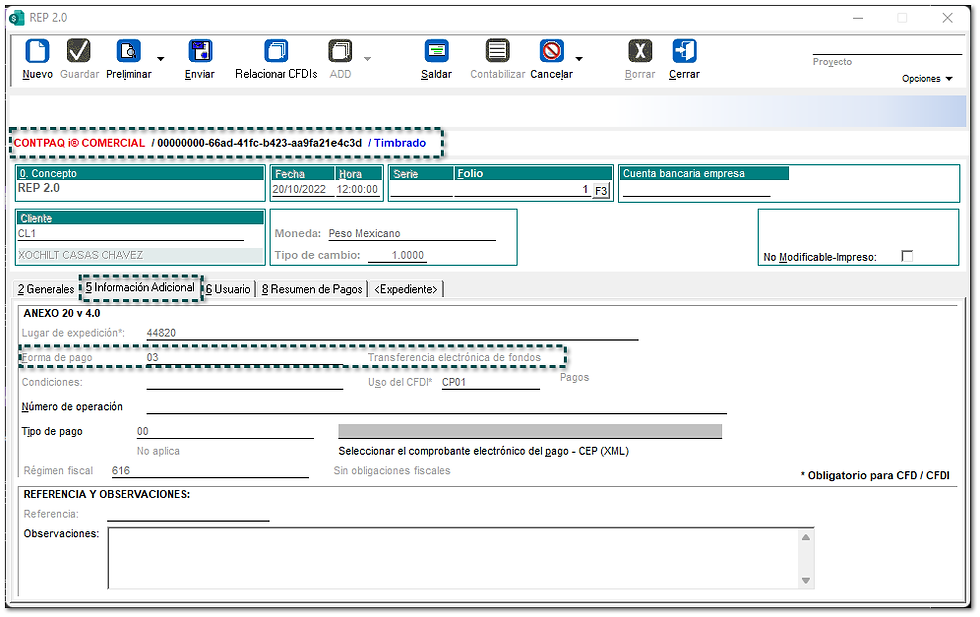
Task: Click the F3 button next to Folio
Action: 601,191
